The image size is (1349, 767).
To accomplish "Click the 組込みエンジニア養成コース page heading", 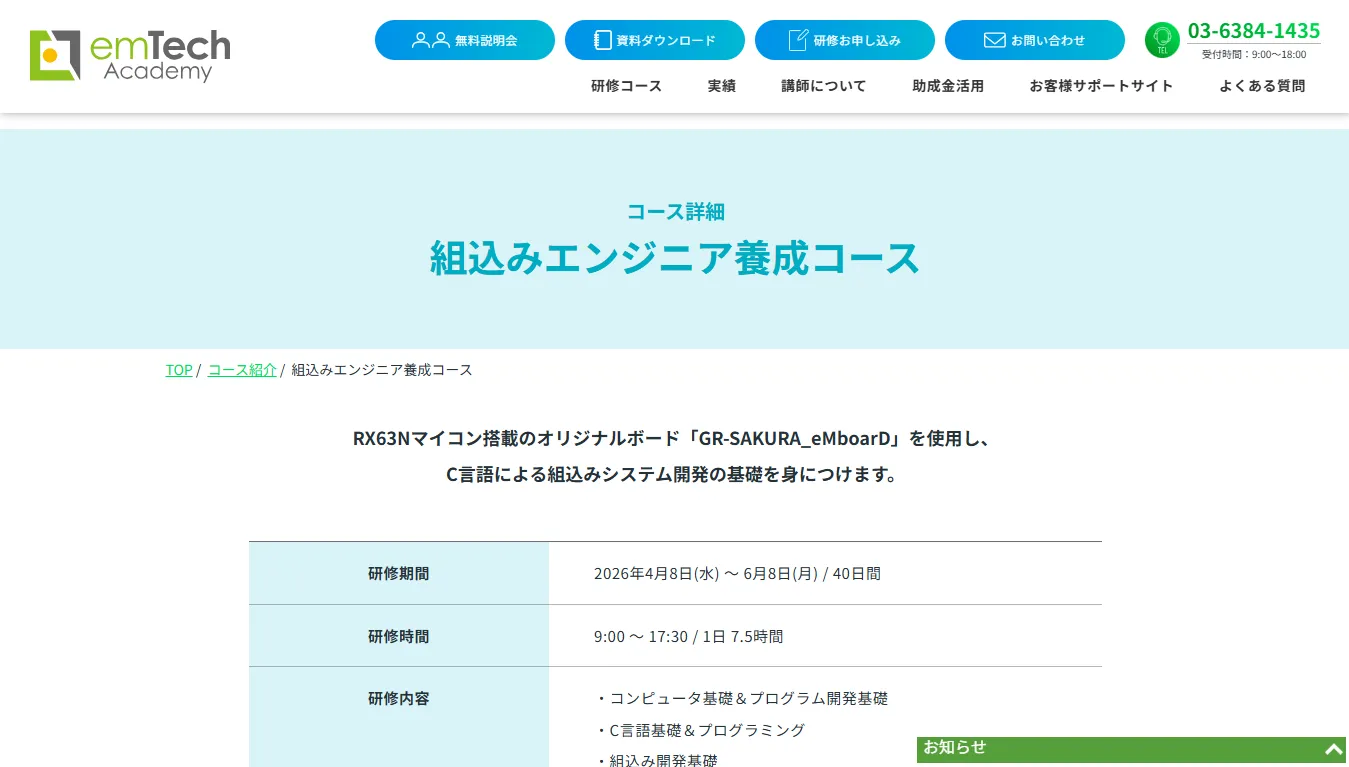I will pos(674,258).
